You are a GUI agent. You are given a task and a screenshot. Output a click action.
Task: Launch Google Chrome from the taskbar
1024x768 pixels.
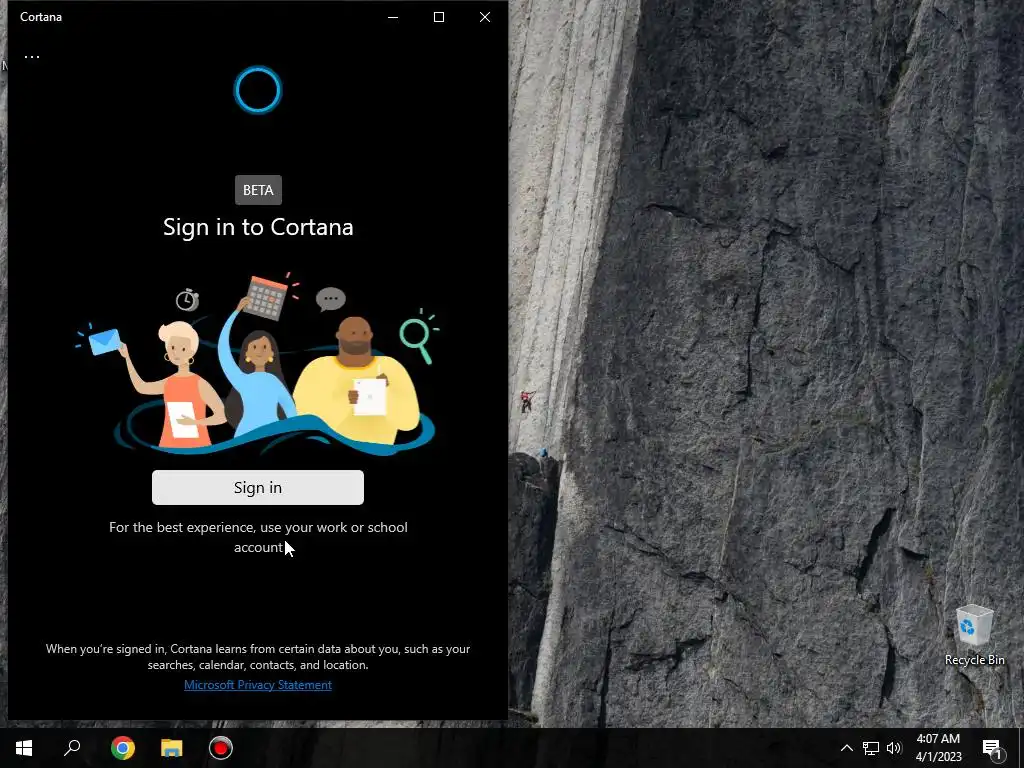pos(123,748)
